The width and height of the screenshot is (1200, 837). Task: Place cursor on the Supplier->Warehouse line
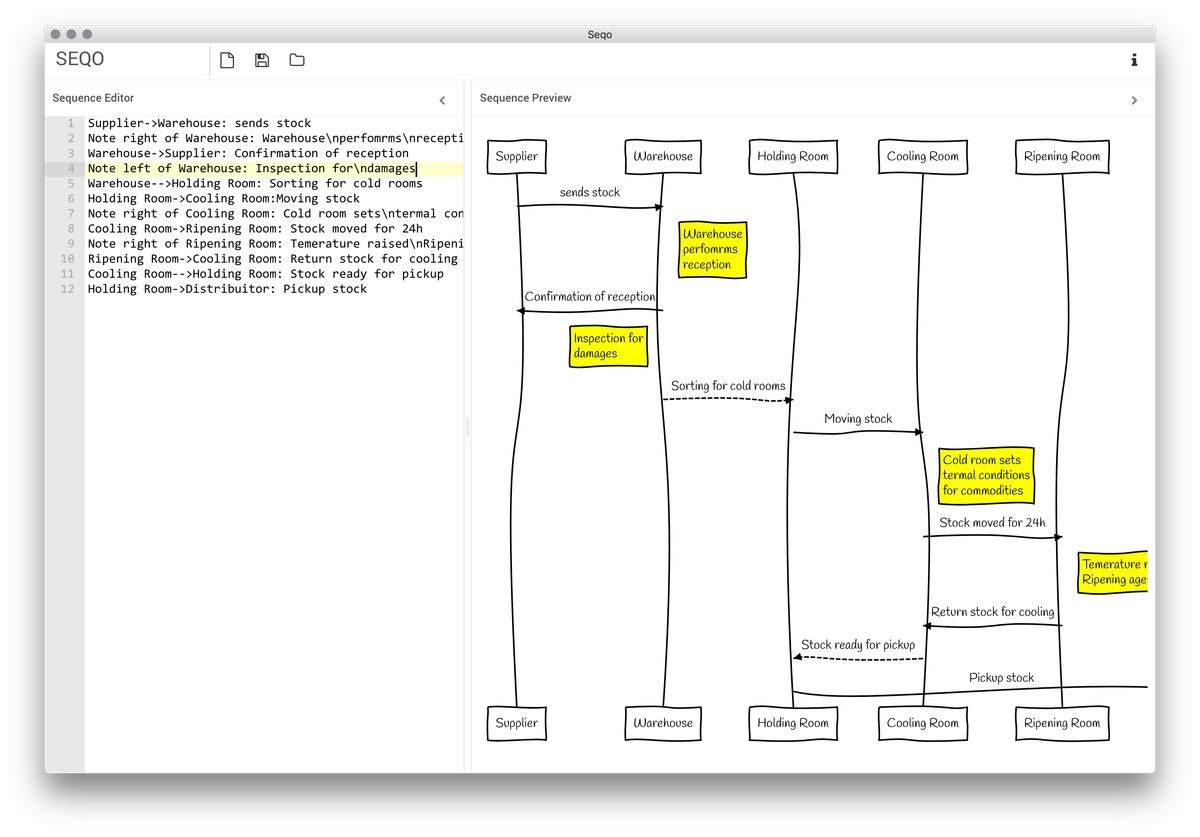pyautogui.click(x=200, y=122)
